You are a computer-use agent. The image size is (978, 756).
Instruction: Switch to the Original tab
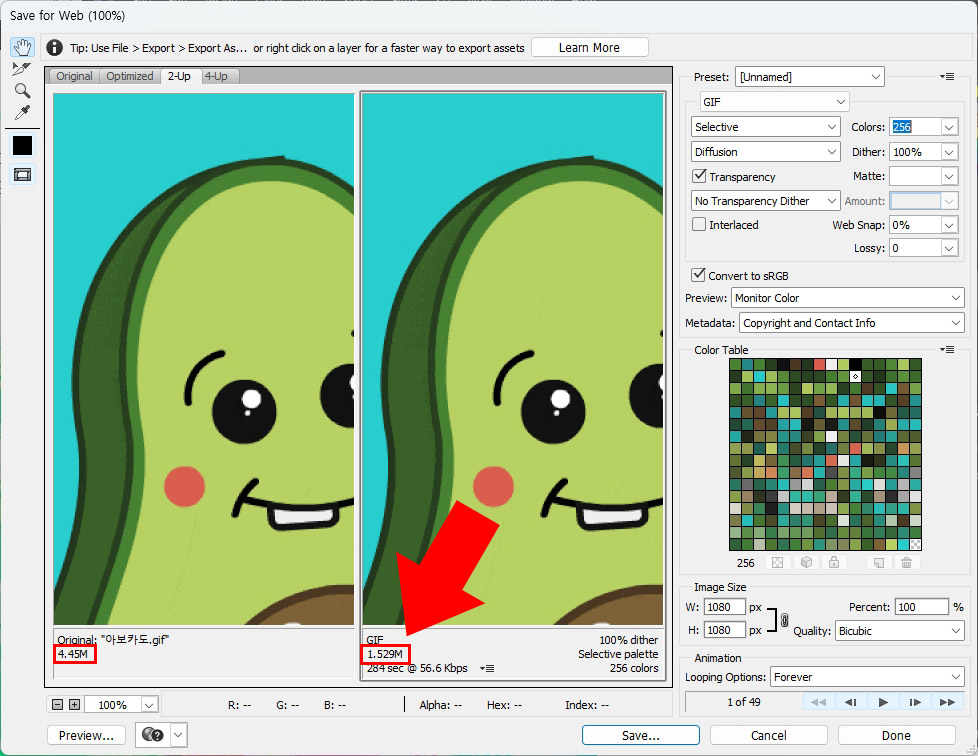coord(74,76)
